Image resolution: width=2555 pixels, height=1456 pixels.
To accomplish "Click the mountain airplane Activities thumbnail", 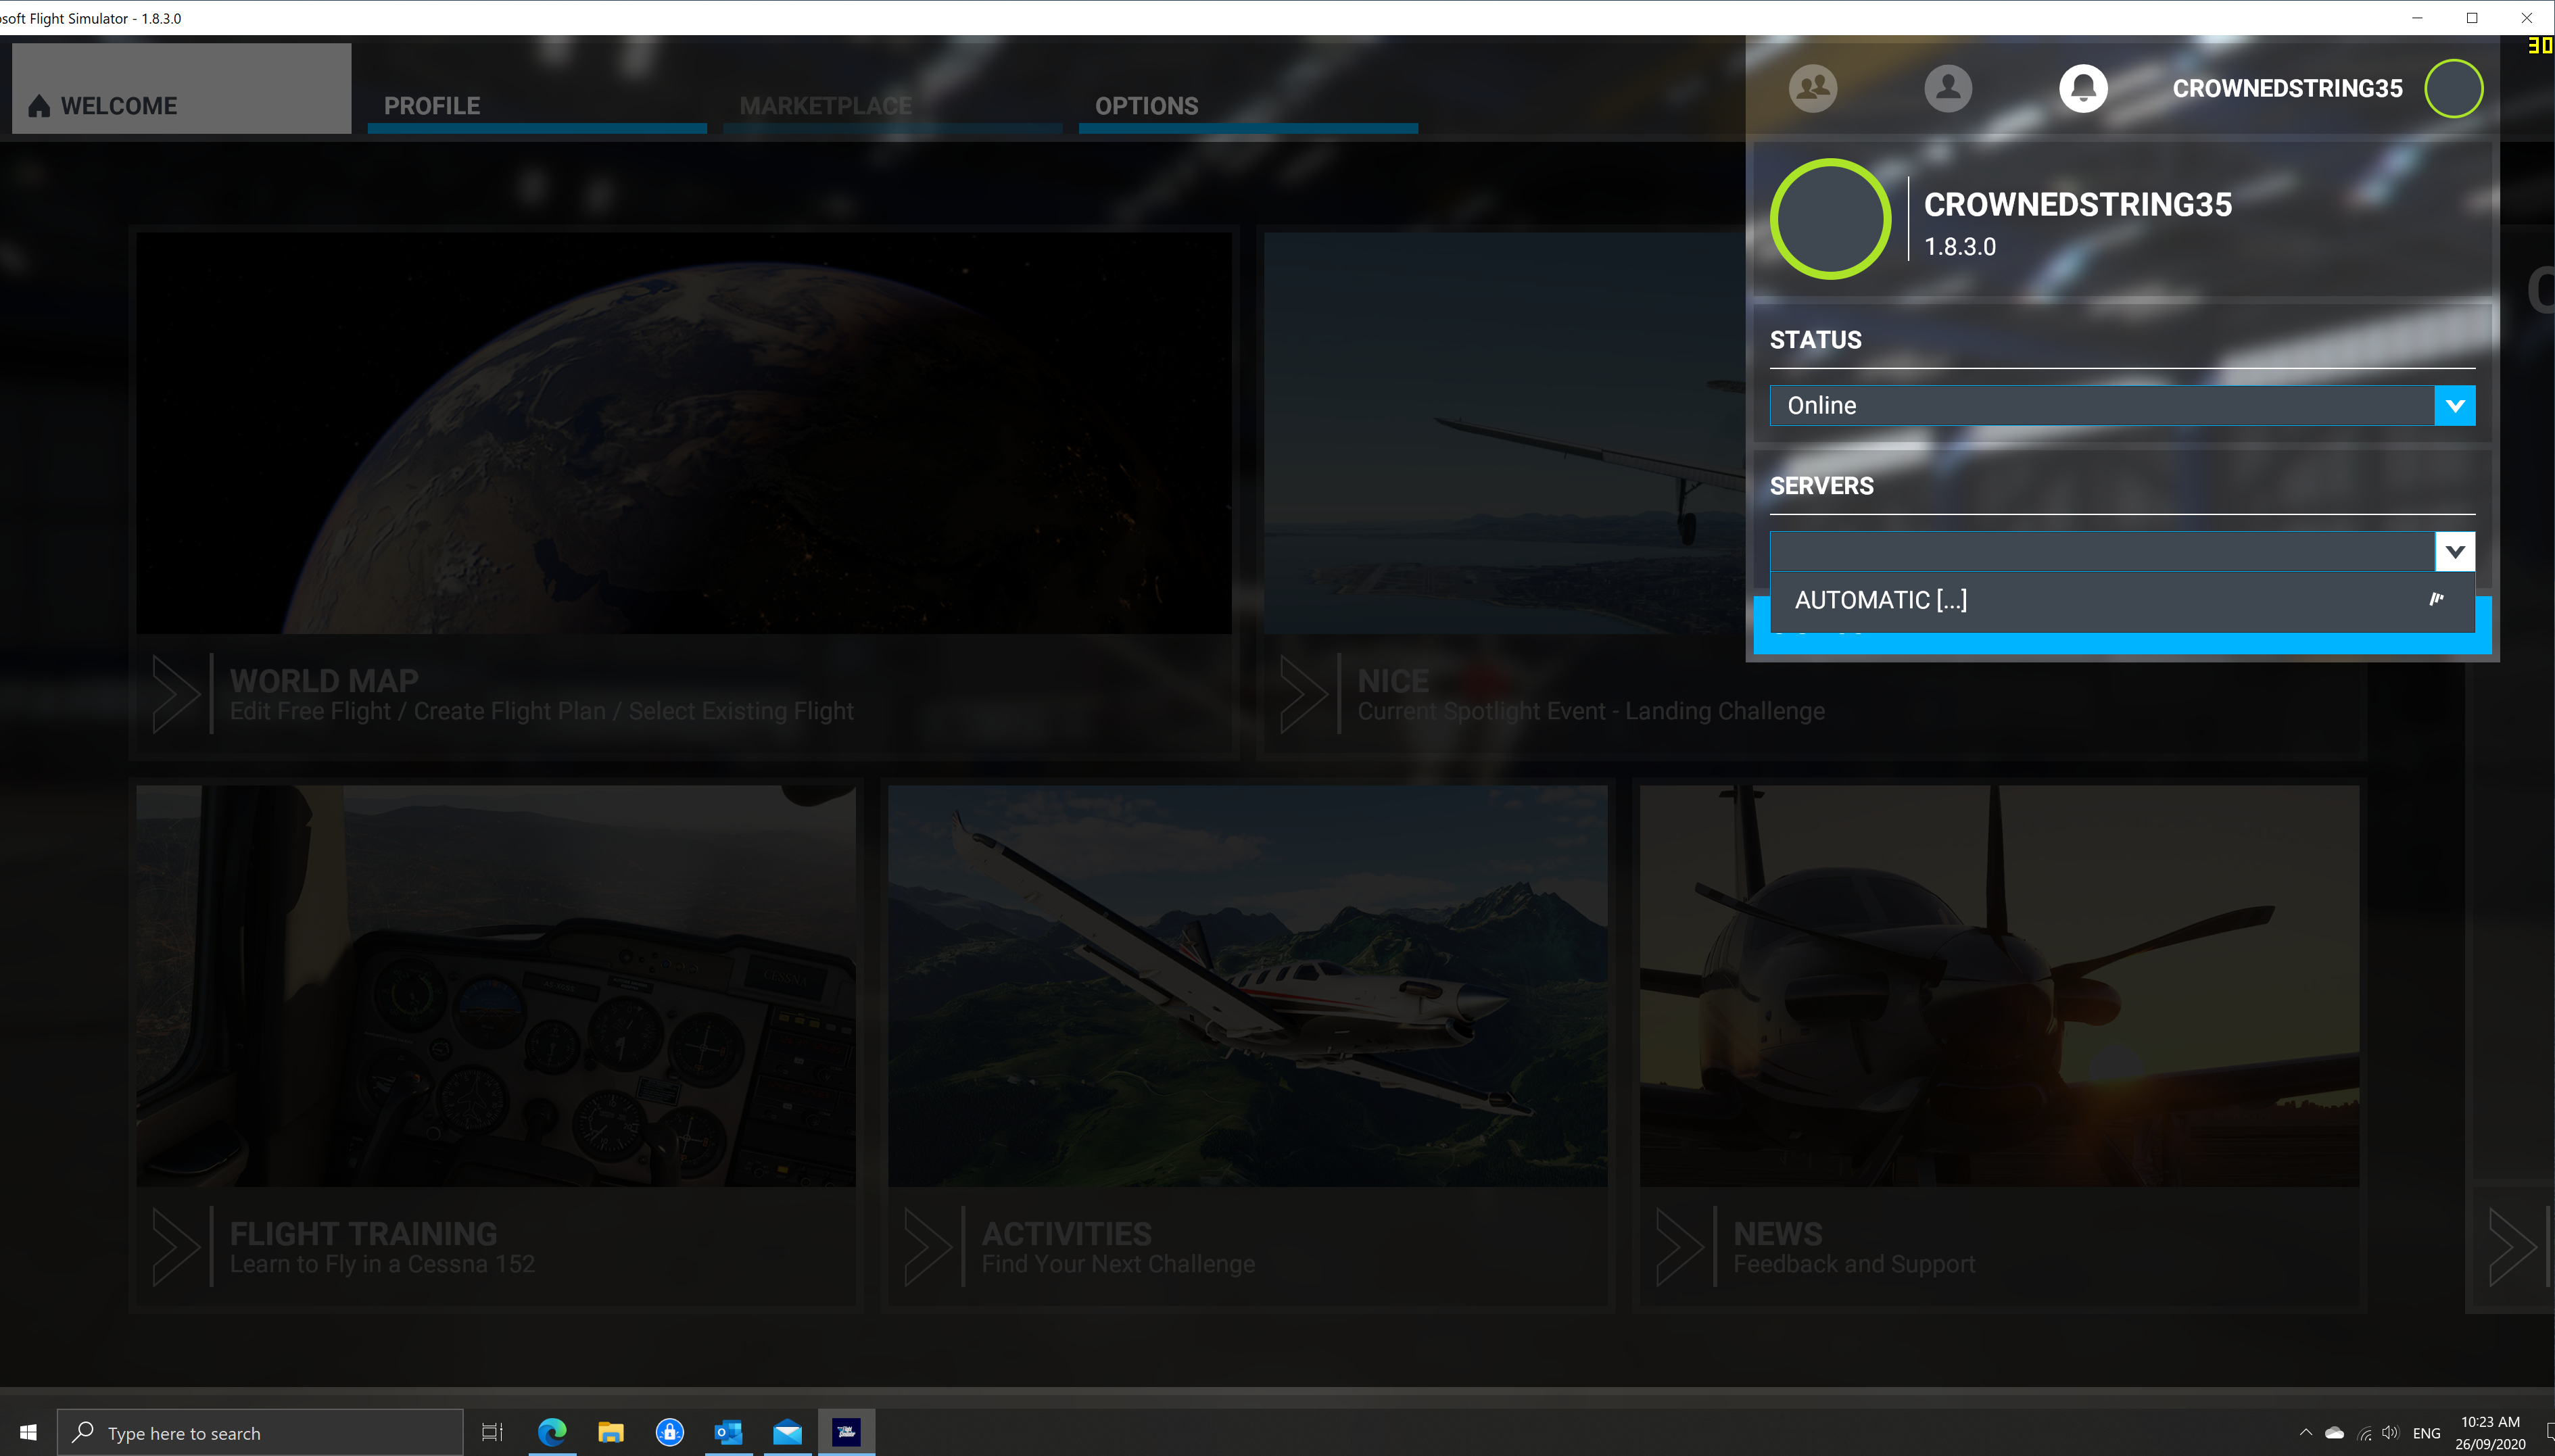I will [1248, 986].
